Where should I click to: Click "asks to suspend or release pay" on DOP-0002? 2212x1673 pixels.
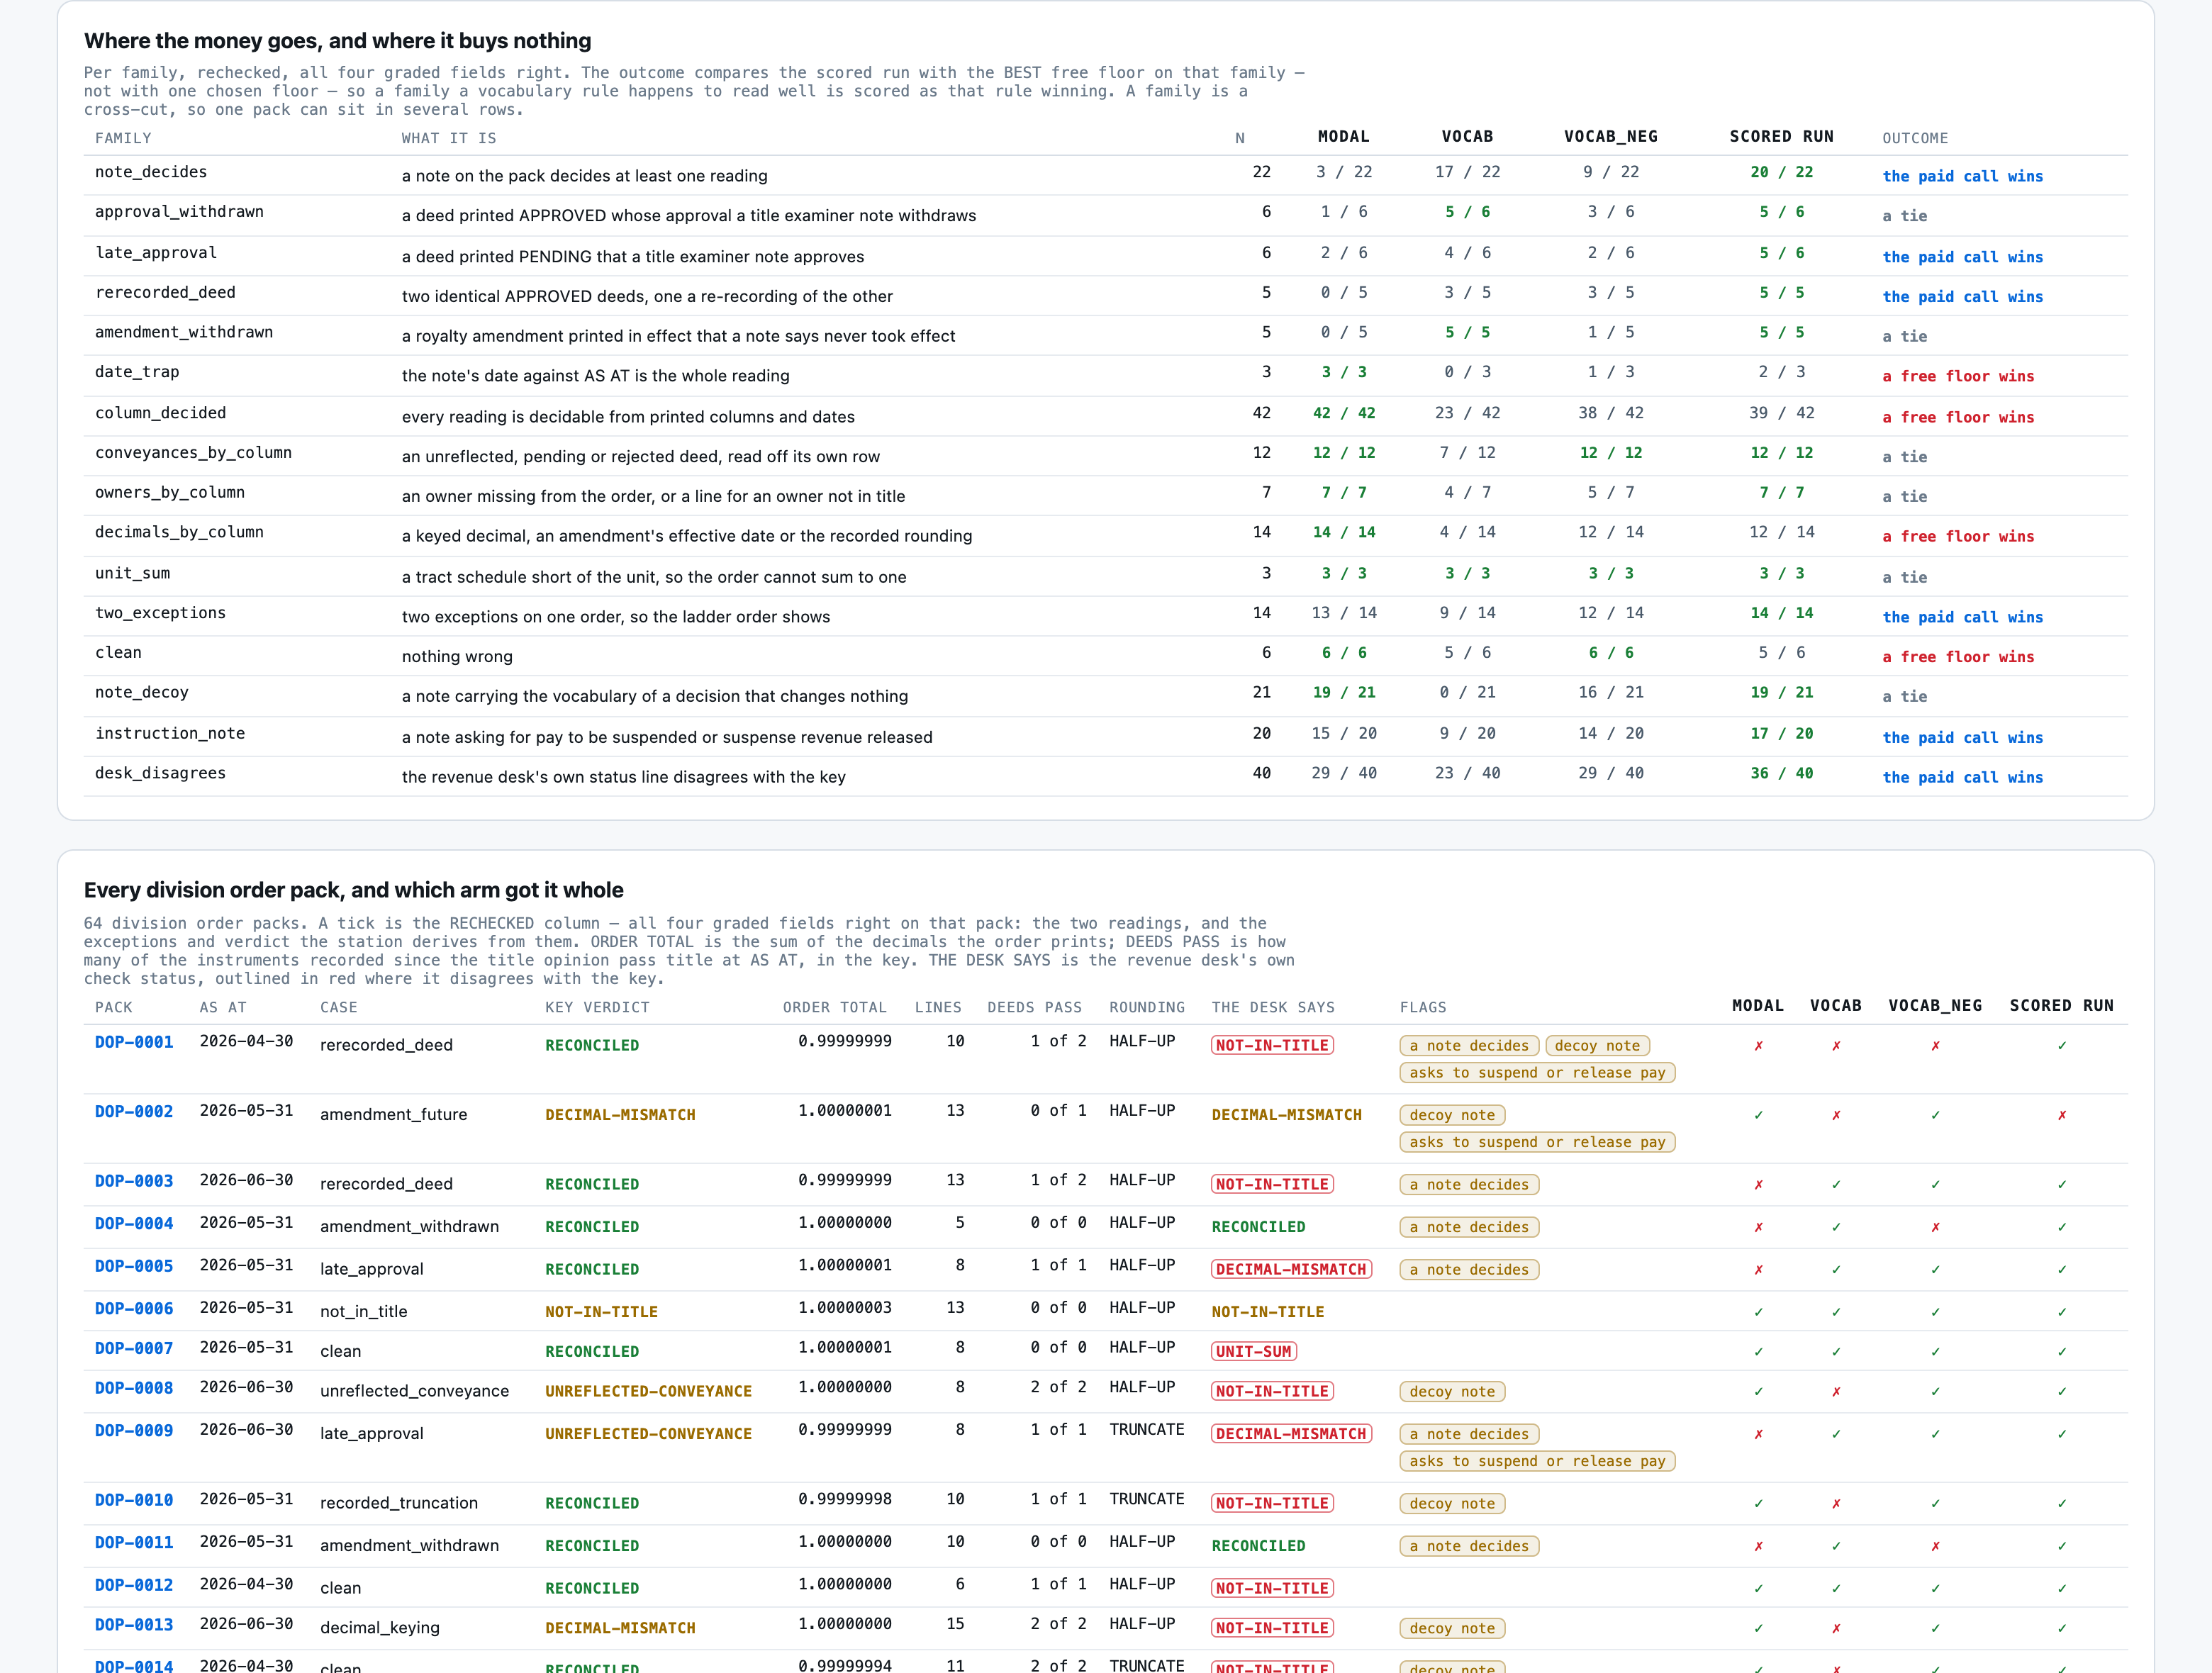pos(1537,1142)
